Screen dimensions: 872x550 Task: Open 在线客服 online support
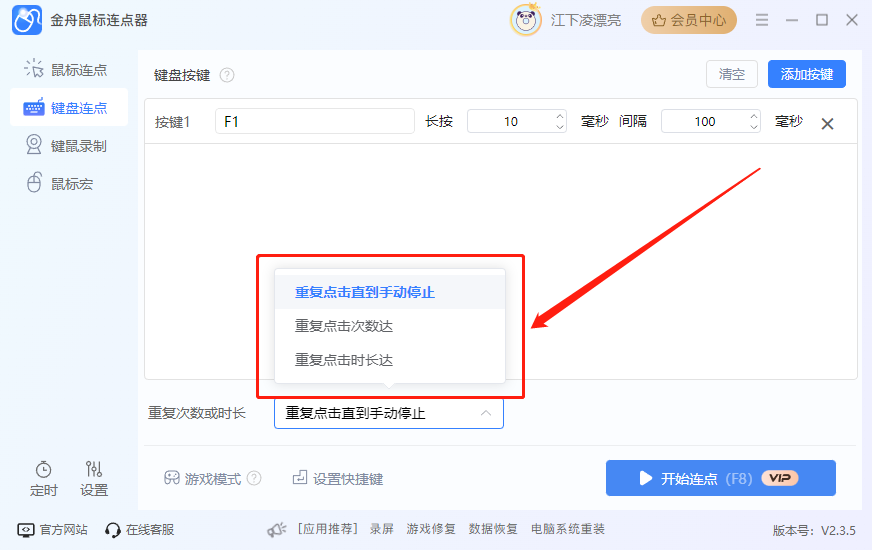click(x=140, y=529)
